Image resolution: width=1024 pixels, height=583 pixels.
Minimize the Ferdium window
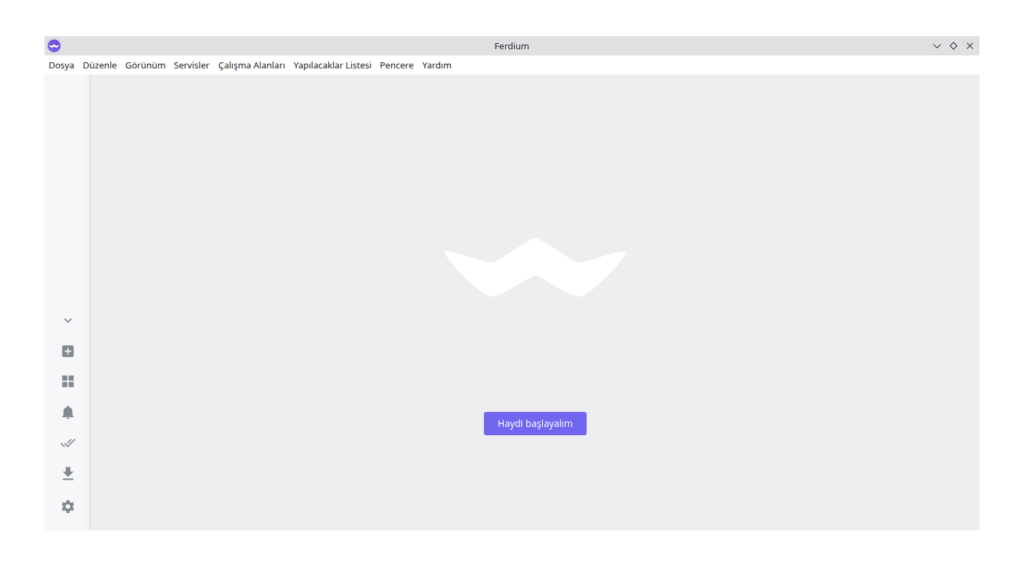point(937,46)
